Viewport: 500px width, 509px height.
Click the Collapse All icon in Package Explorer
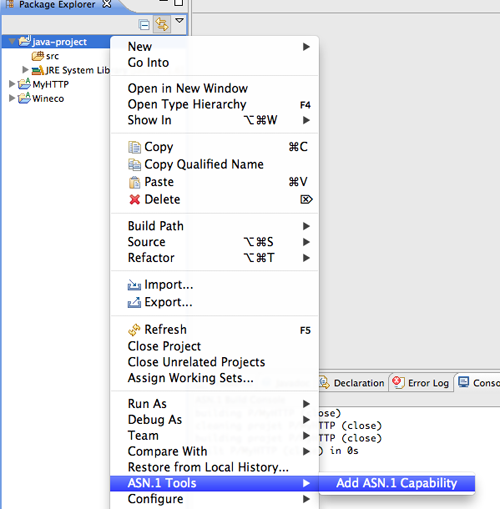pyautogui.click(x=144, y=25)
